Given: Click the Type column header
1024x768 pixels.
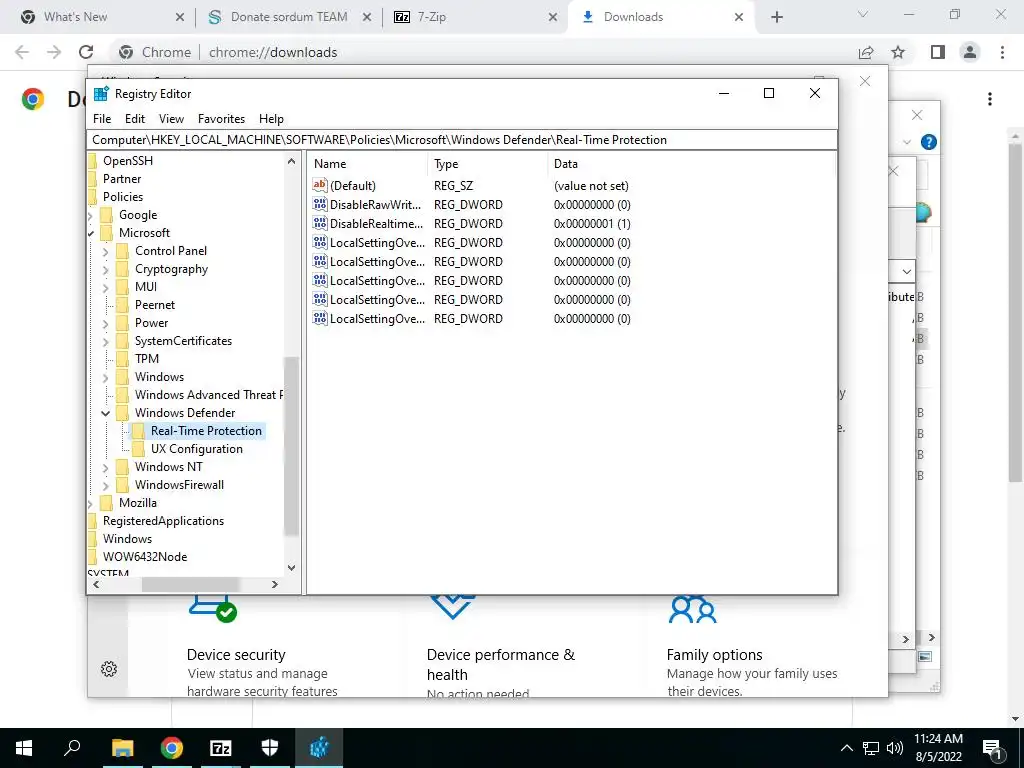Looking at the screenshot, I should [x=488, y=164].
